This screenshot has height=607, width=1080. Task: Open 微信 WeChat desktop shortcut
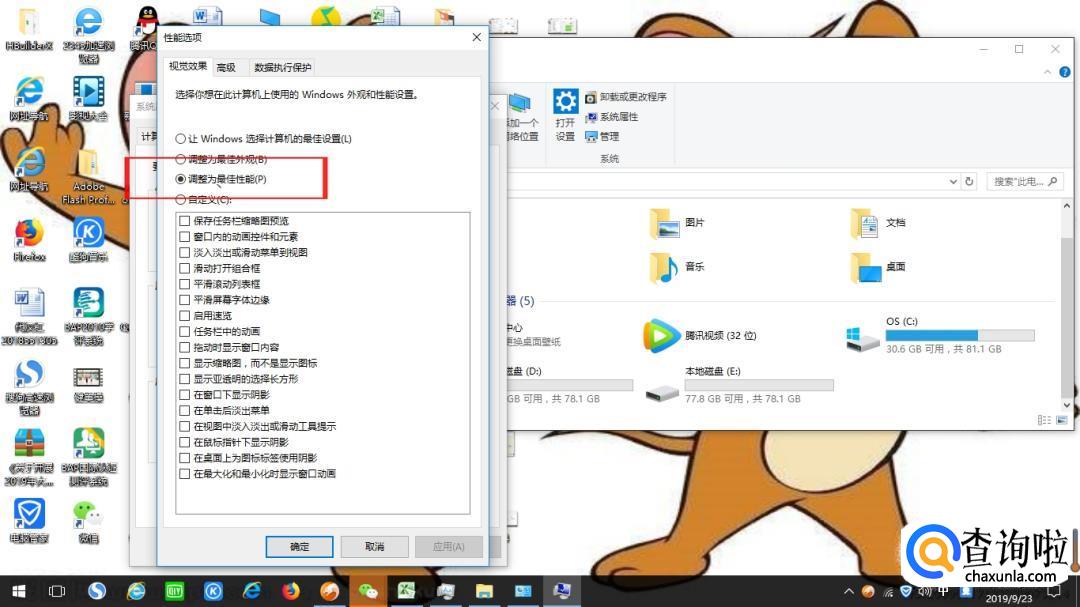click(88, 521)
